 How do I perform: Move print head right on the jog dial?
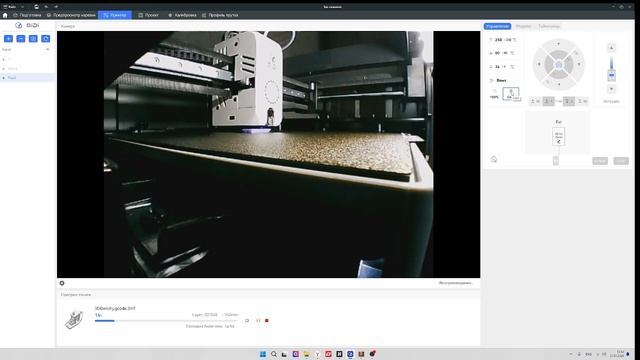click(x=579, y=64)
